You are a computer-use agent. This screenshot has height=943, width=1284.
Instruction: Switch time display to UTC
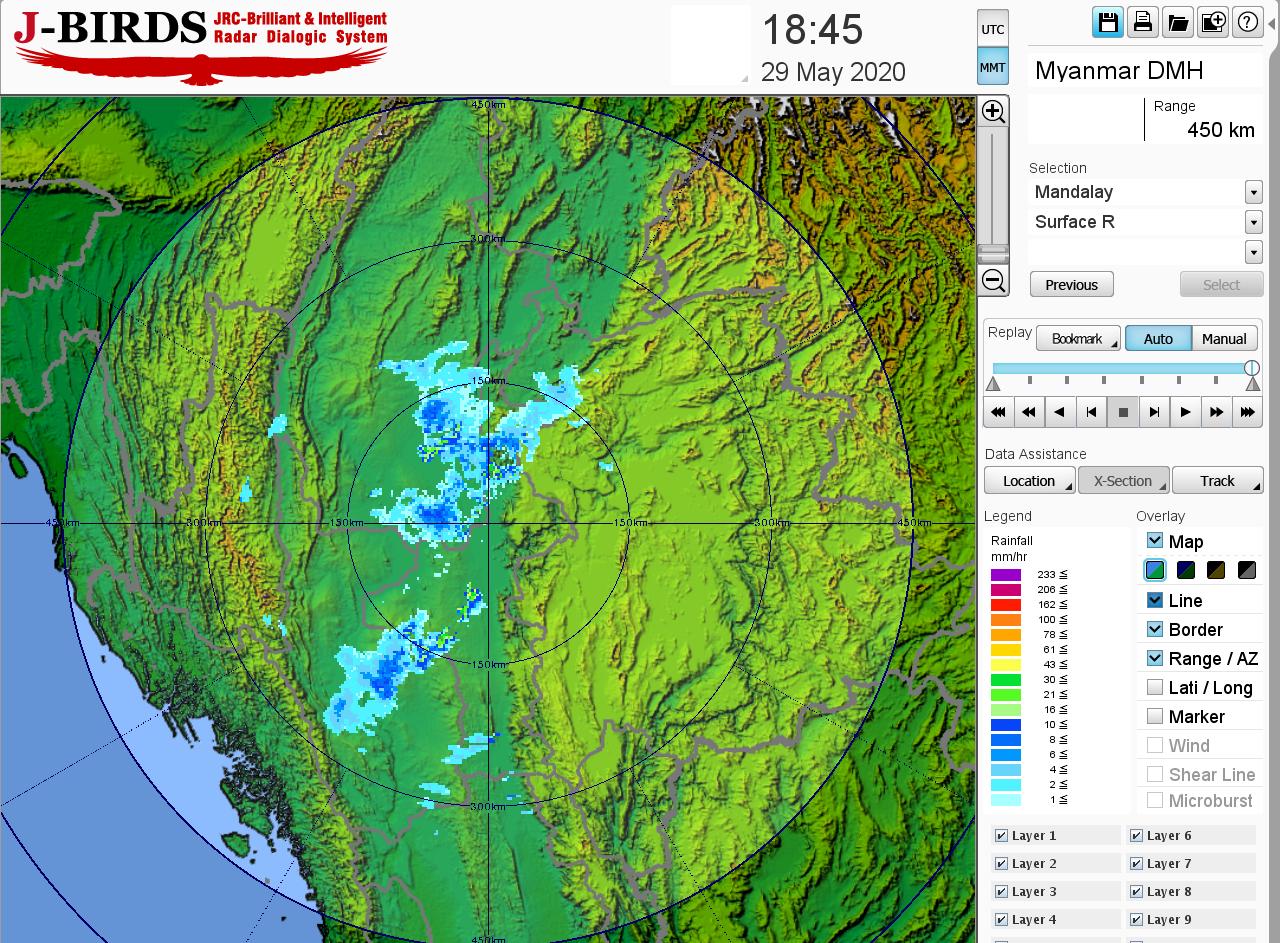[992, 29]
